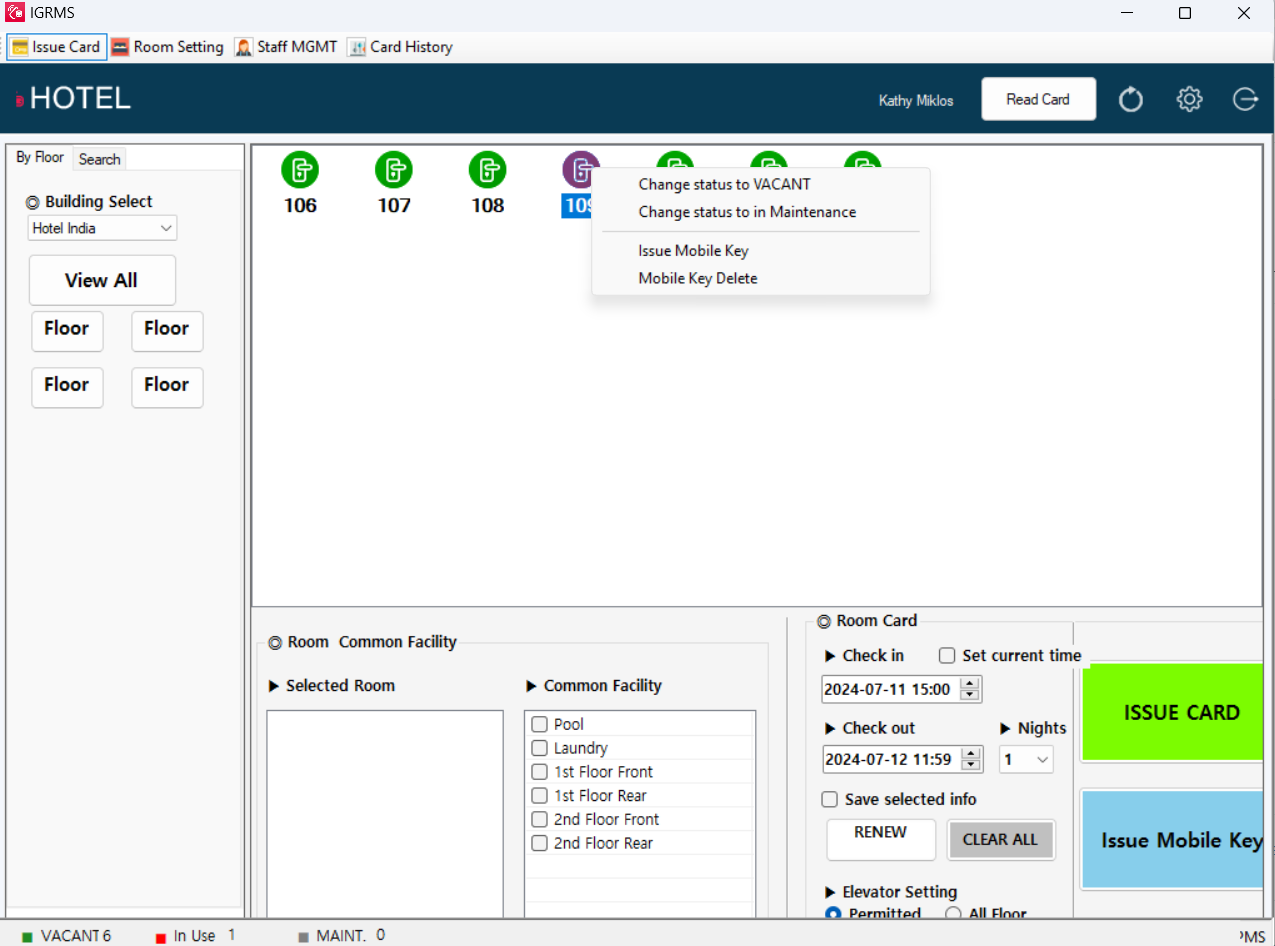The image size is (1275, 946).
Task: Increase the check-out time using the stepper
Action: coord(969,754)
